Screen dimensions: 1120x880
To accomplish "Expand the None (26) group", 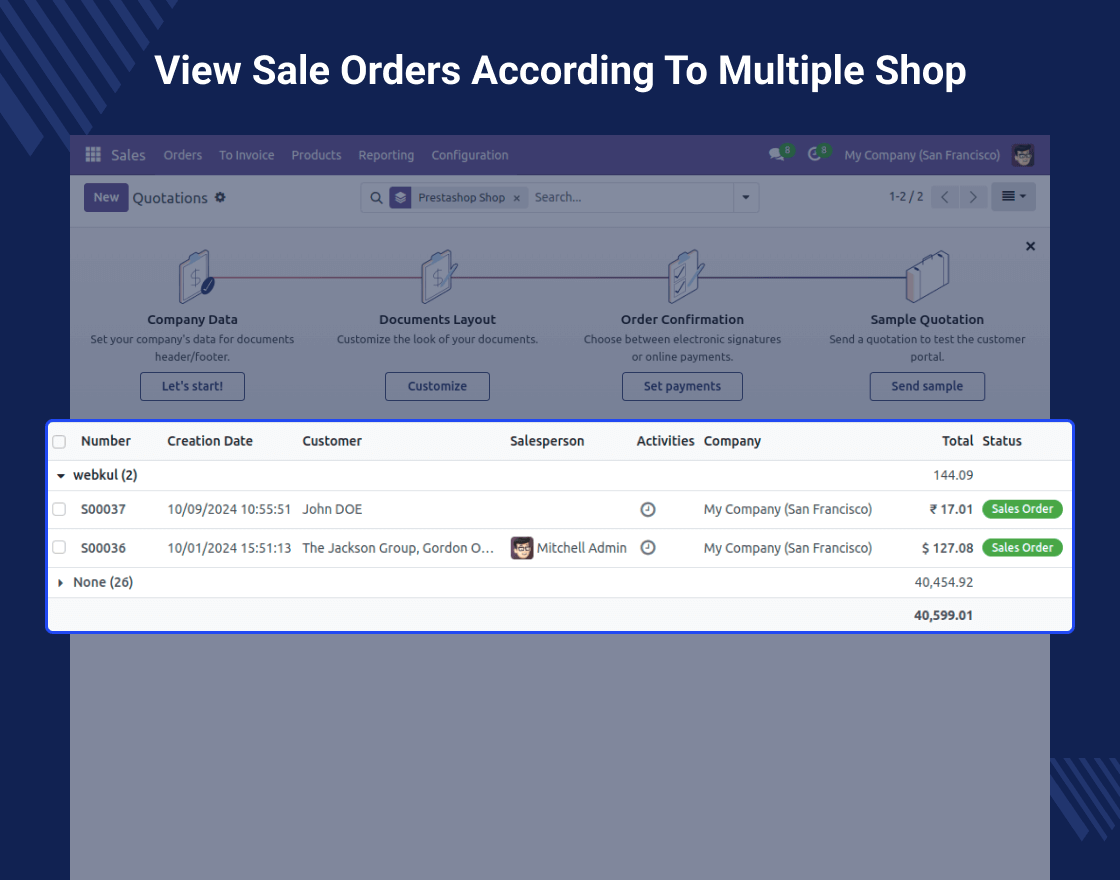I will coord(61,583).
